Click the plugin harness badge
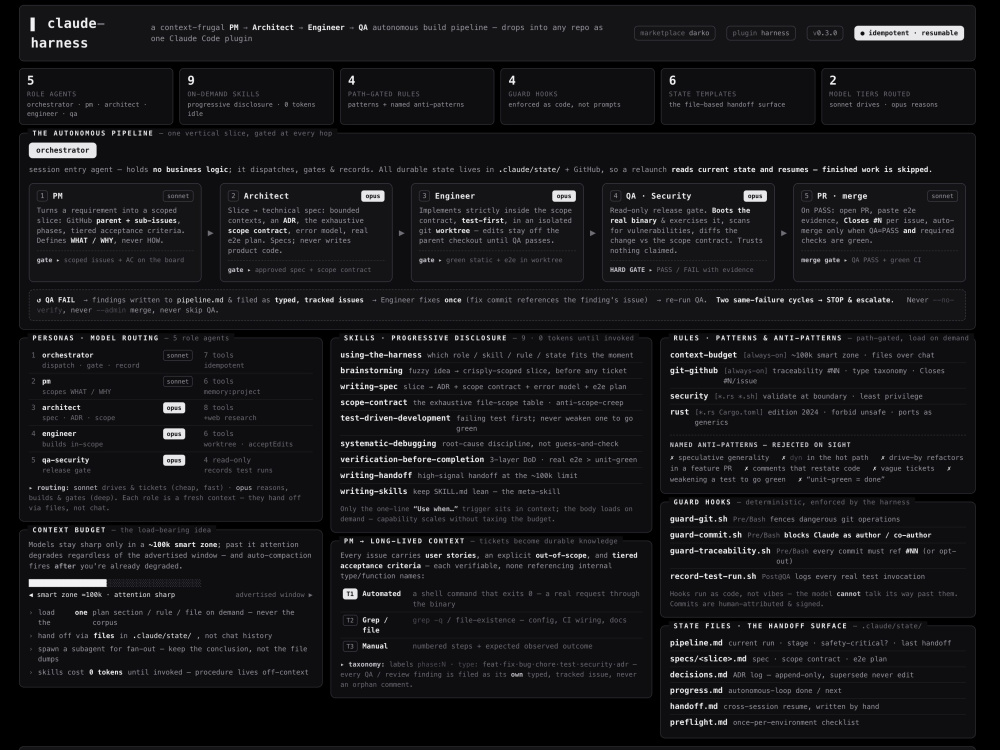The width and height of the screenshot is (1000, 750). pos(760,33)
